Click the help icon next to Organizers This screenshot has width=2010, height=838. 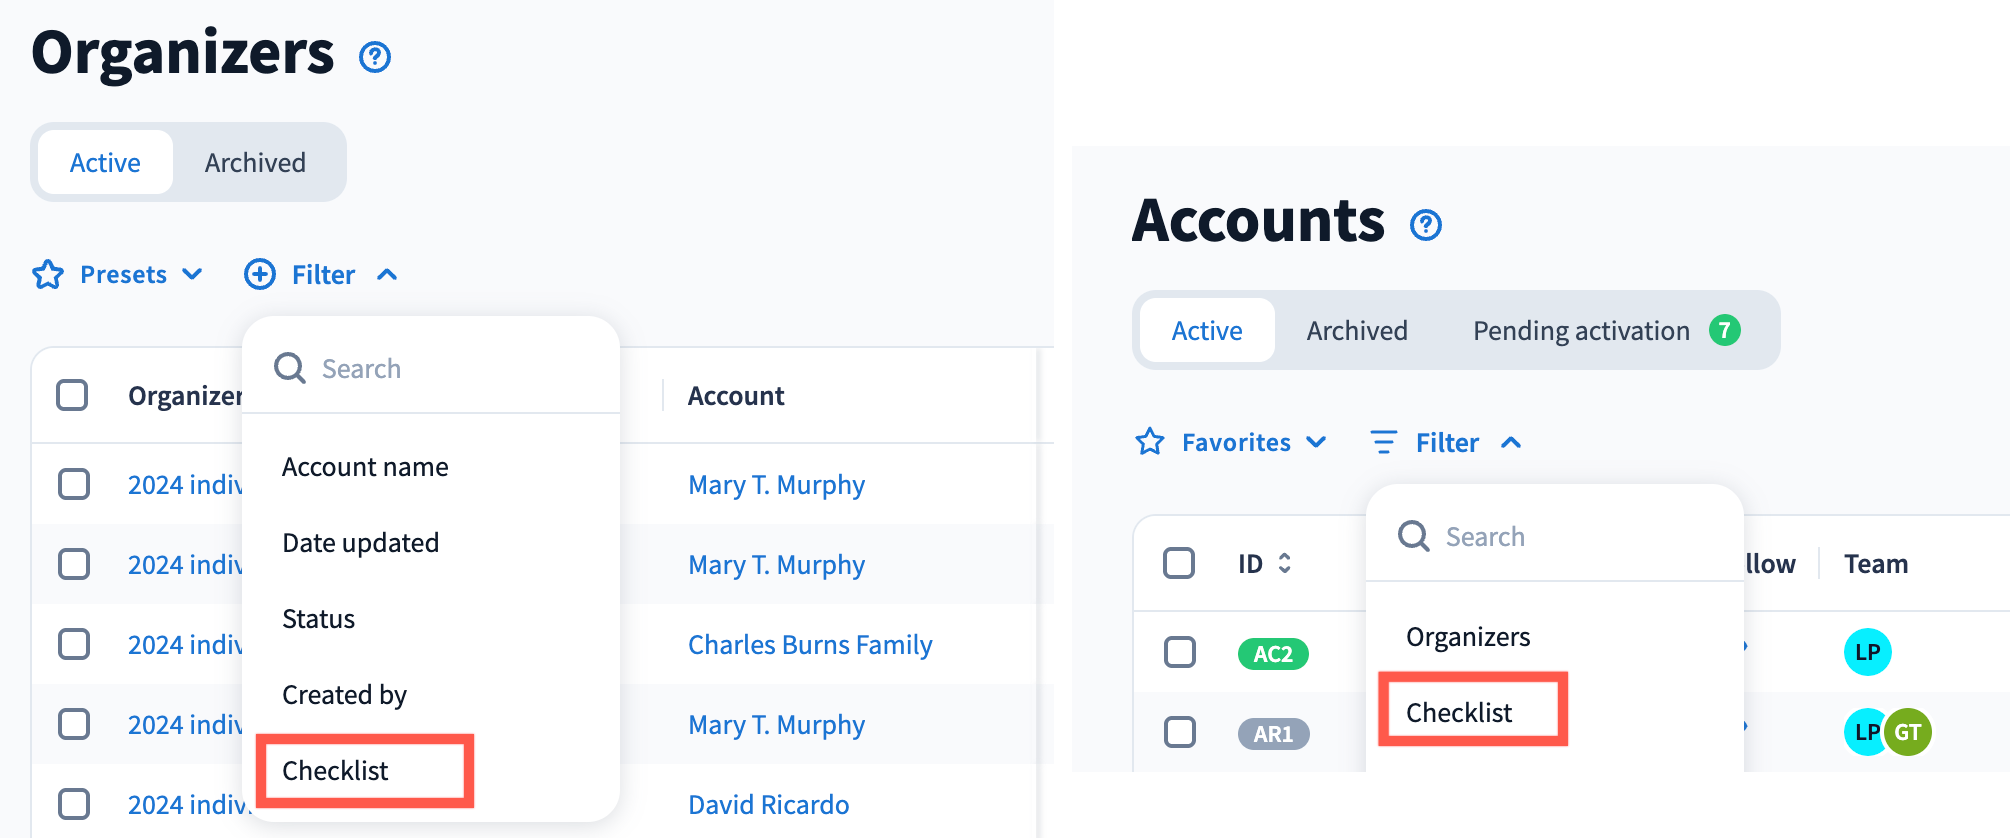pos(375,57)
